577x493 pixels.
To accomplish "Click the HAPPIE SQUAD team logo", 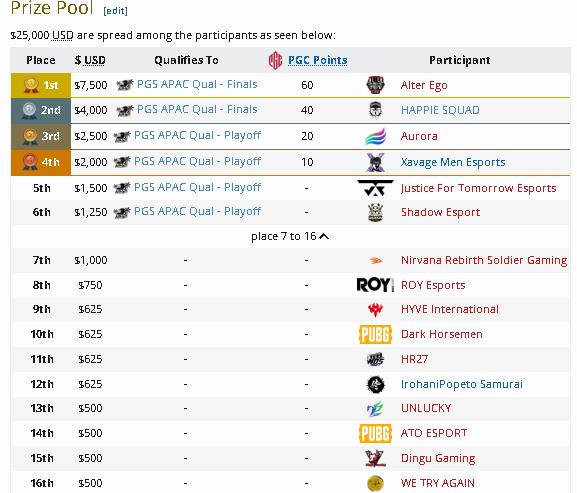I will coord(375,110).
